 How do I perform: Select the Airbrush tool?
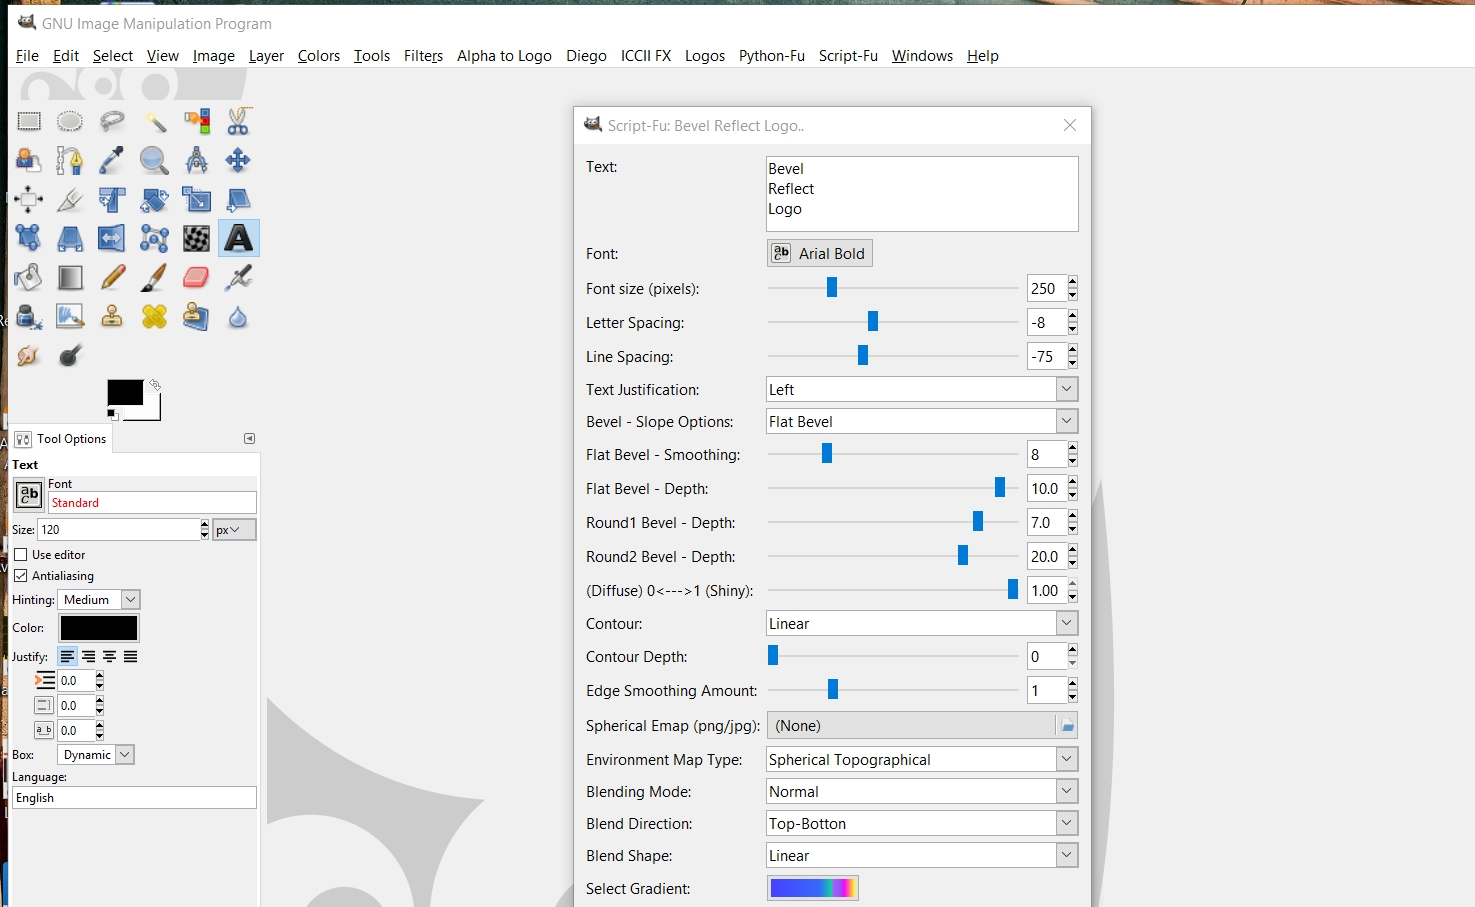(238, 277)
